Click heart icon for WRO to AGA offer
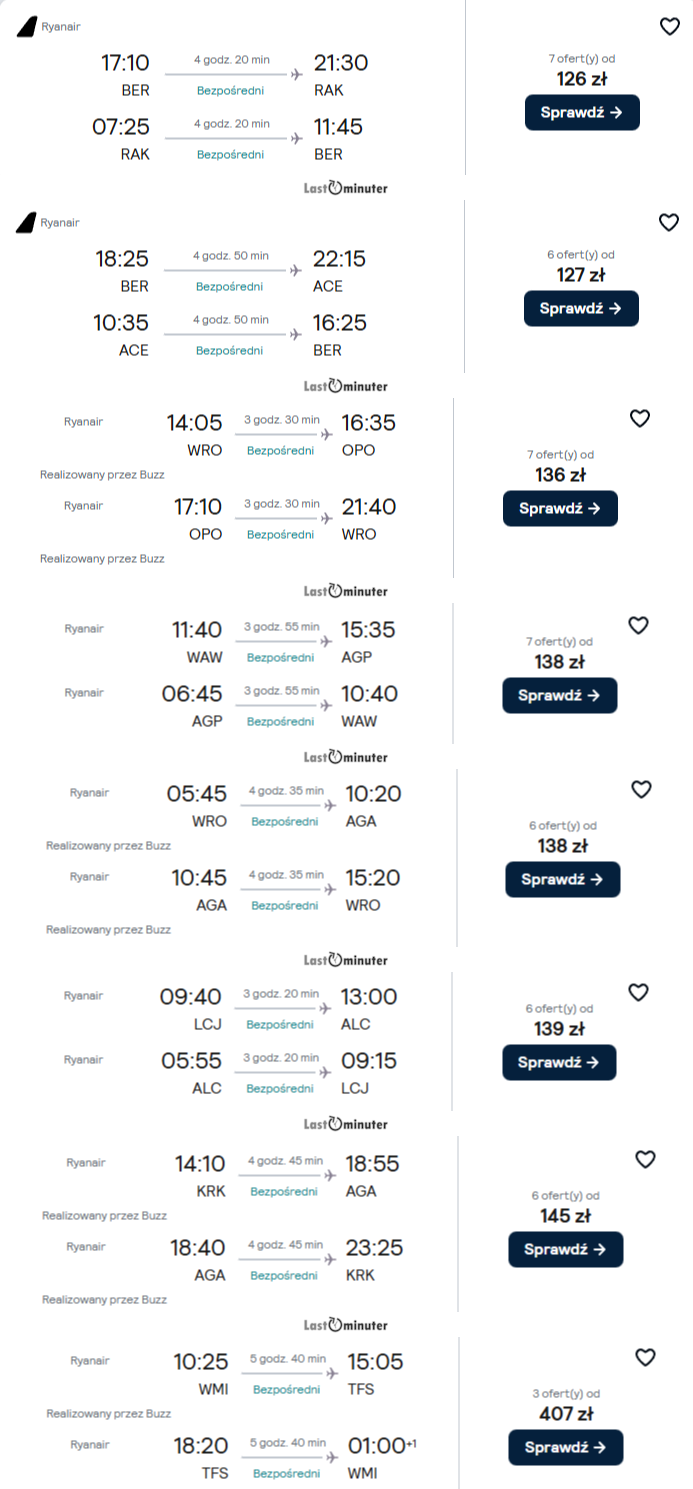This screenshot has height=1489, width=693. [641, 790]
